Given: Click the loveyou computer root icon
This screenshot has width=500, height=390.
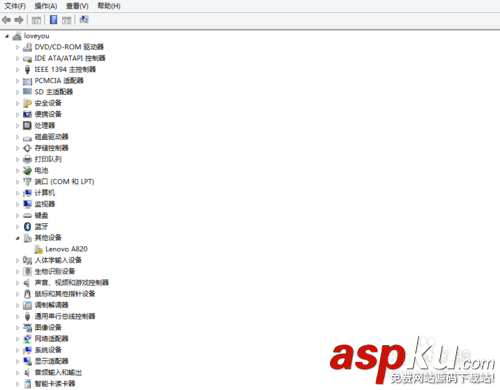Looking at the screenshot, I should tap(17, 36).
